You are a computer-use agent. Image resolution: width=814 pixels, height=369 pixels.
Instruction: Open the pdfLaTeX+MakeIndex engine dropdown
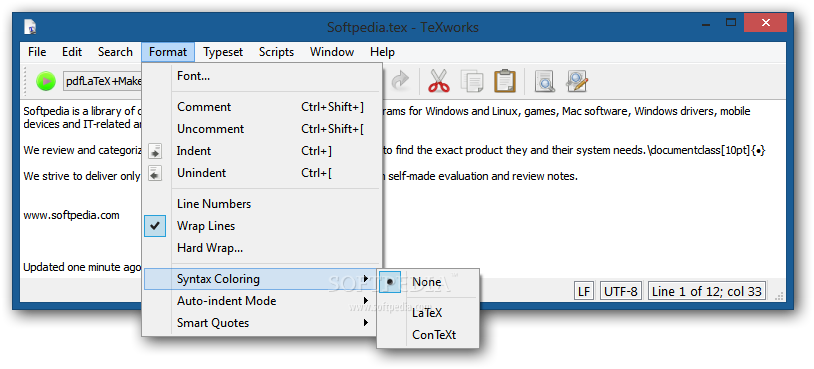pos(103,81)
